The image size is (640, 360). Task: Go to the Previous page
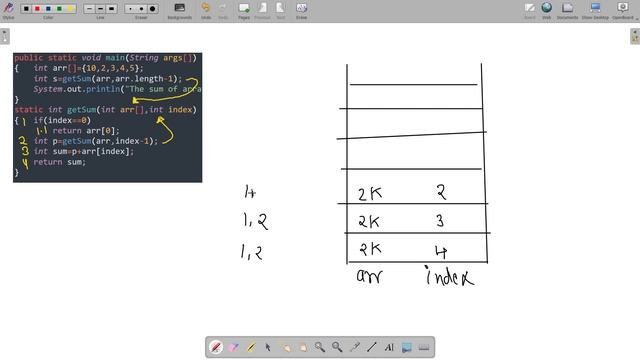pyautogui.click(x=262, y=10)
